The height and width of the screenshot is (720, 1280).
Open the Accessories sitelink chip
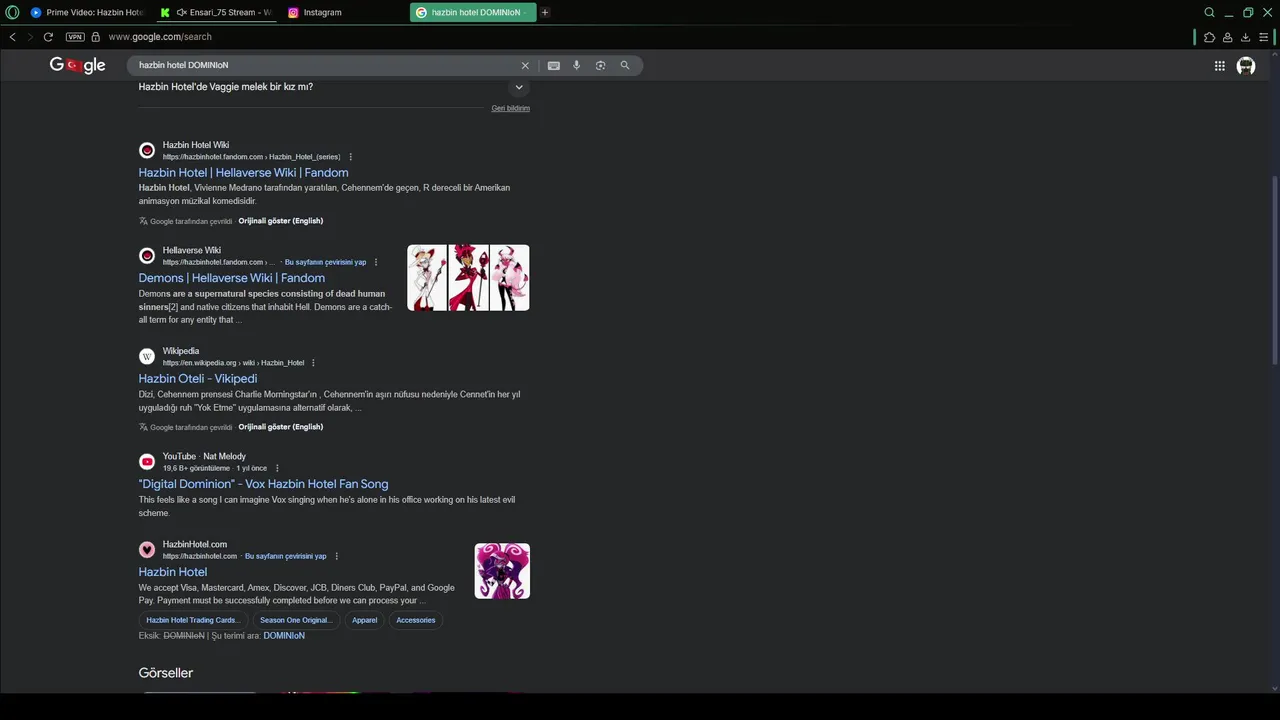coord(416,620)
